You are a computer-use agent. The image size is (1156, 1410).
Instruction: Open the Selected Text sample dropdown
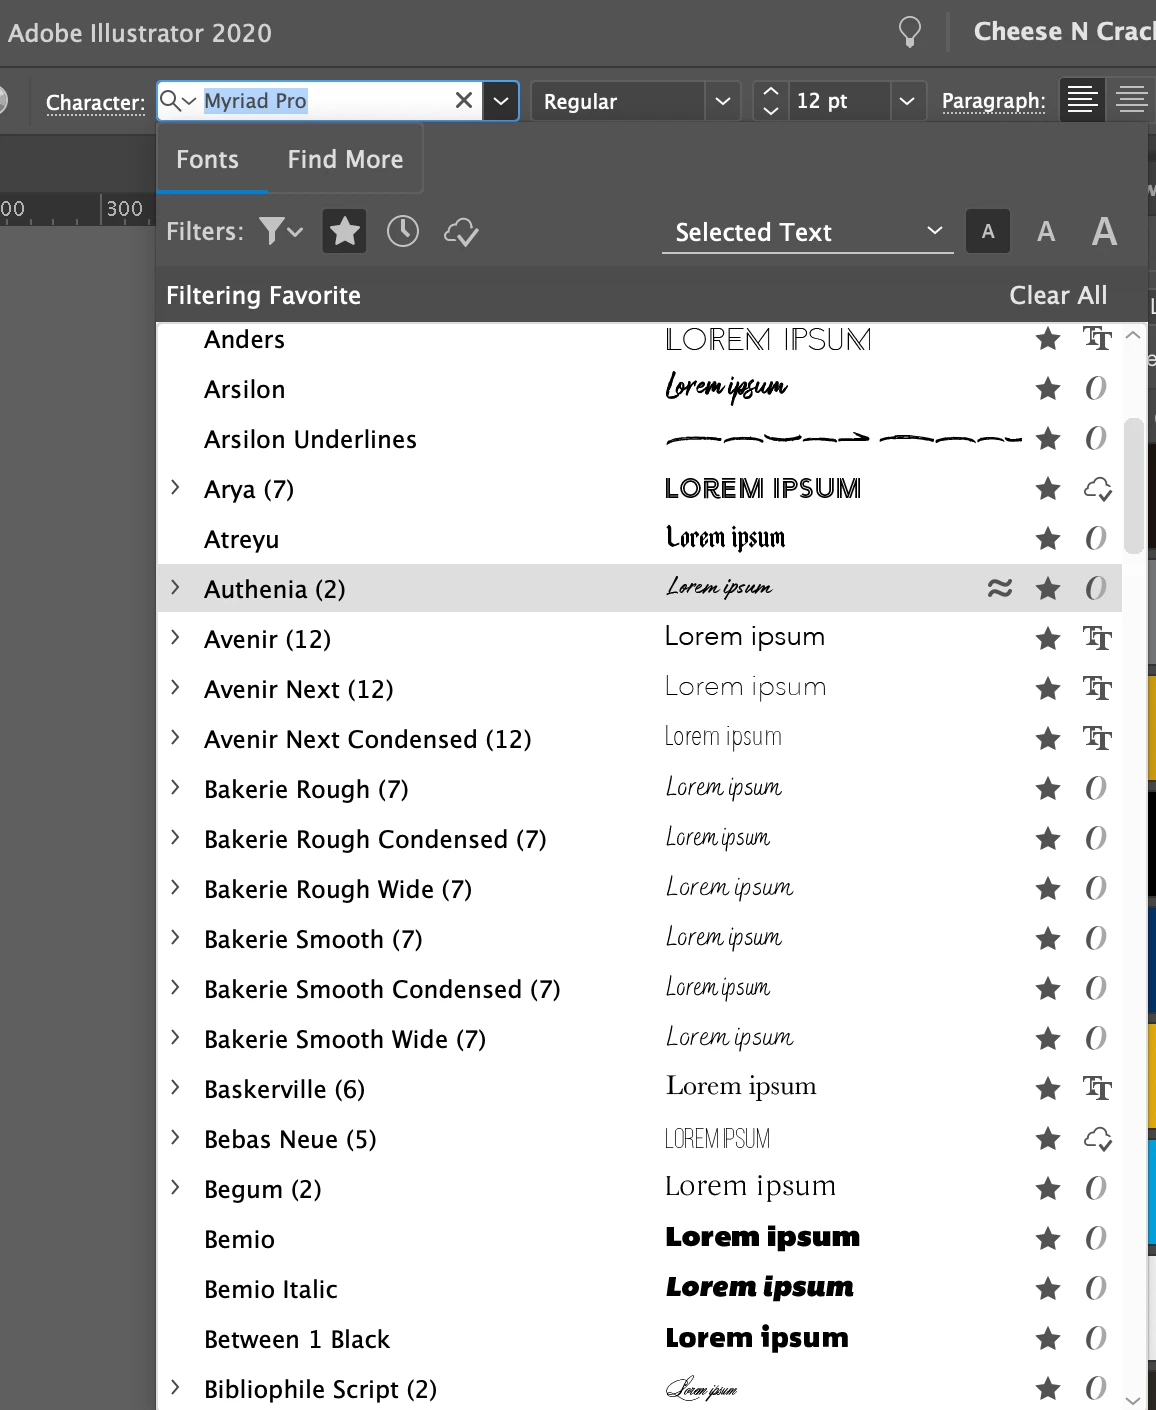[807, 232]
